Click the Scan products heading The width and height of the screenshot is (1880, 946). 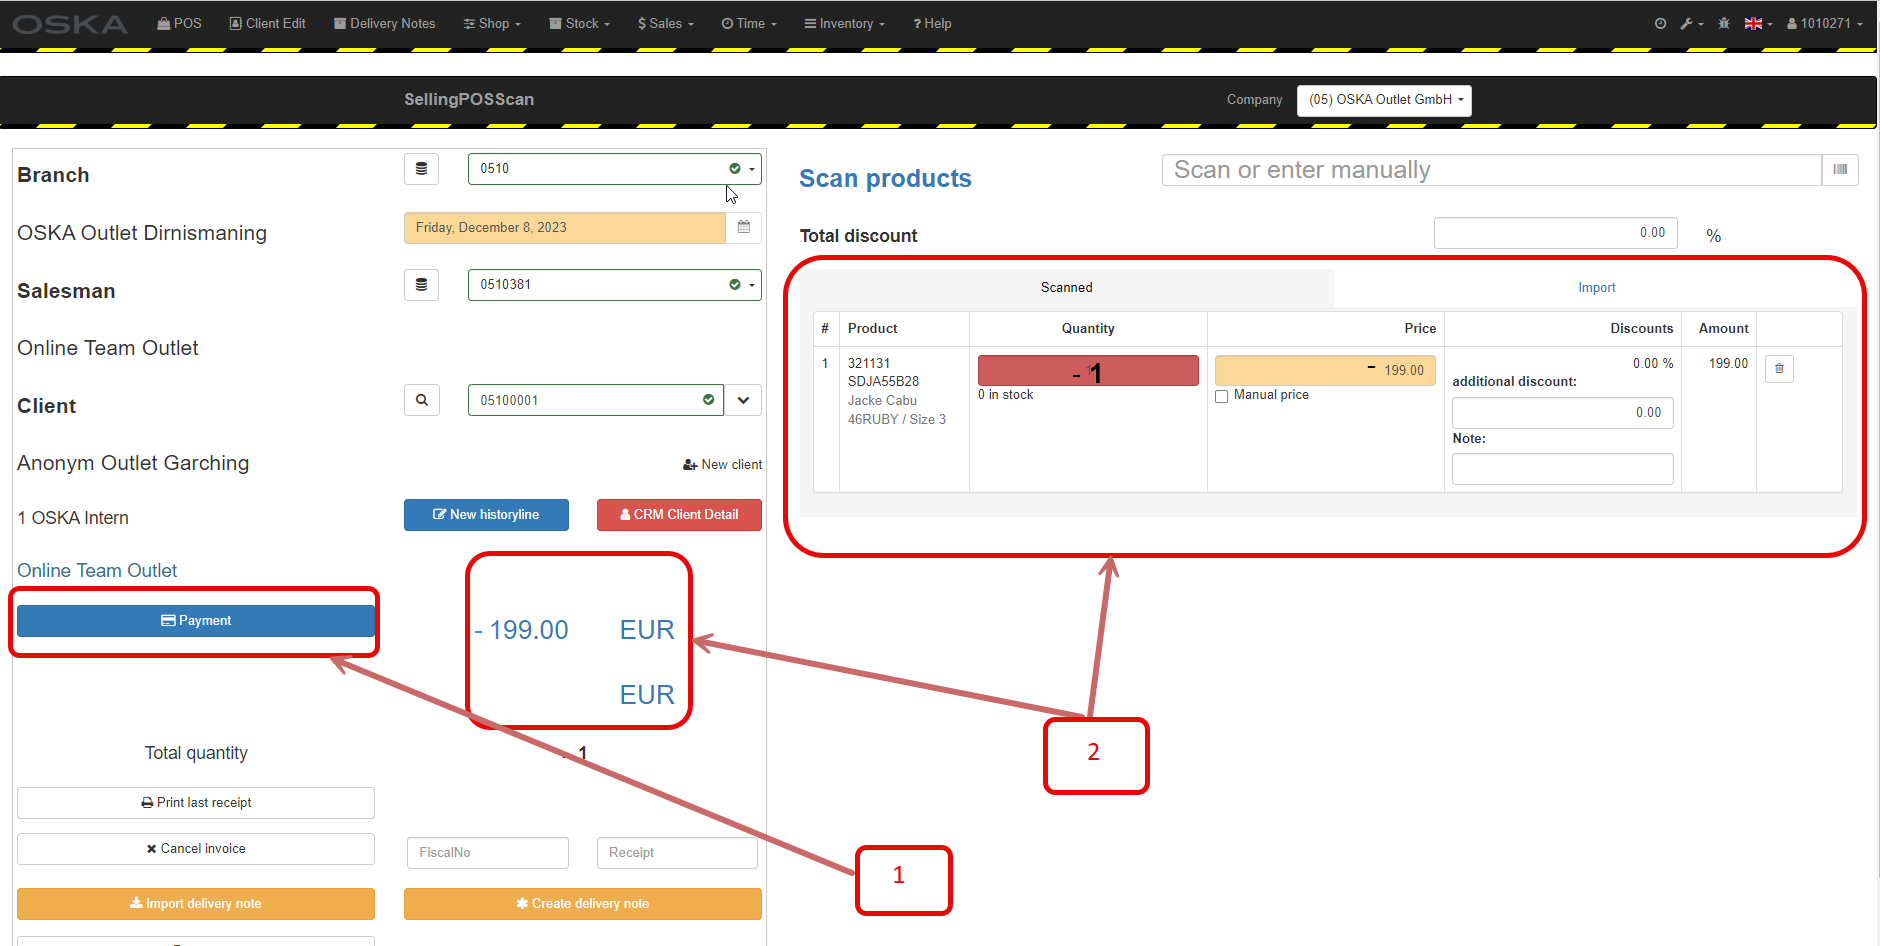click(885, 179)
